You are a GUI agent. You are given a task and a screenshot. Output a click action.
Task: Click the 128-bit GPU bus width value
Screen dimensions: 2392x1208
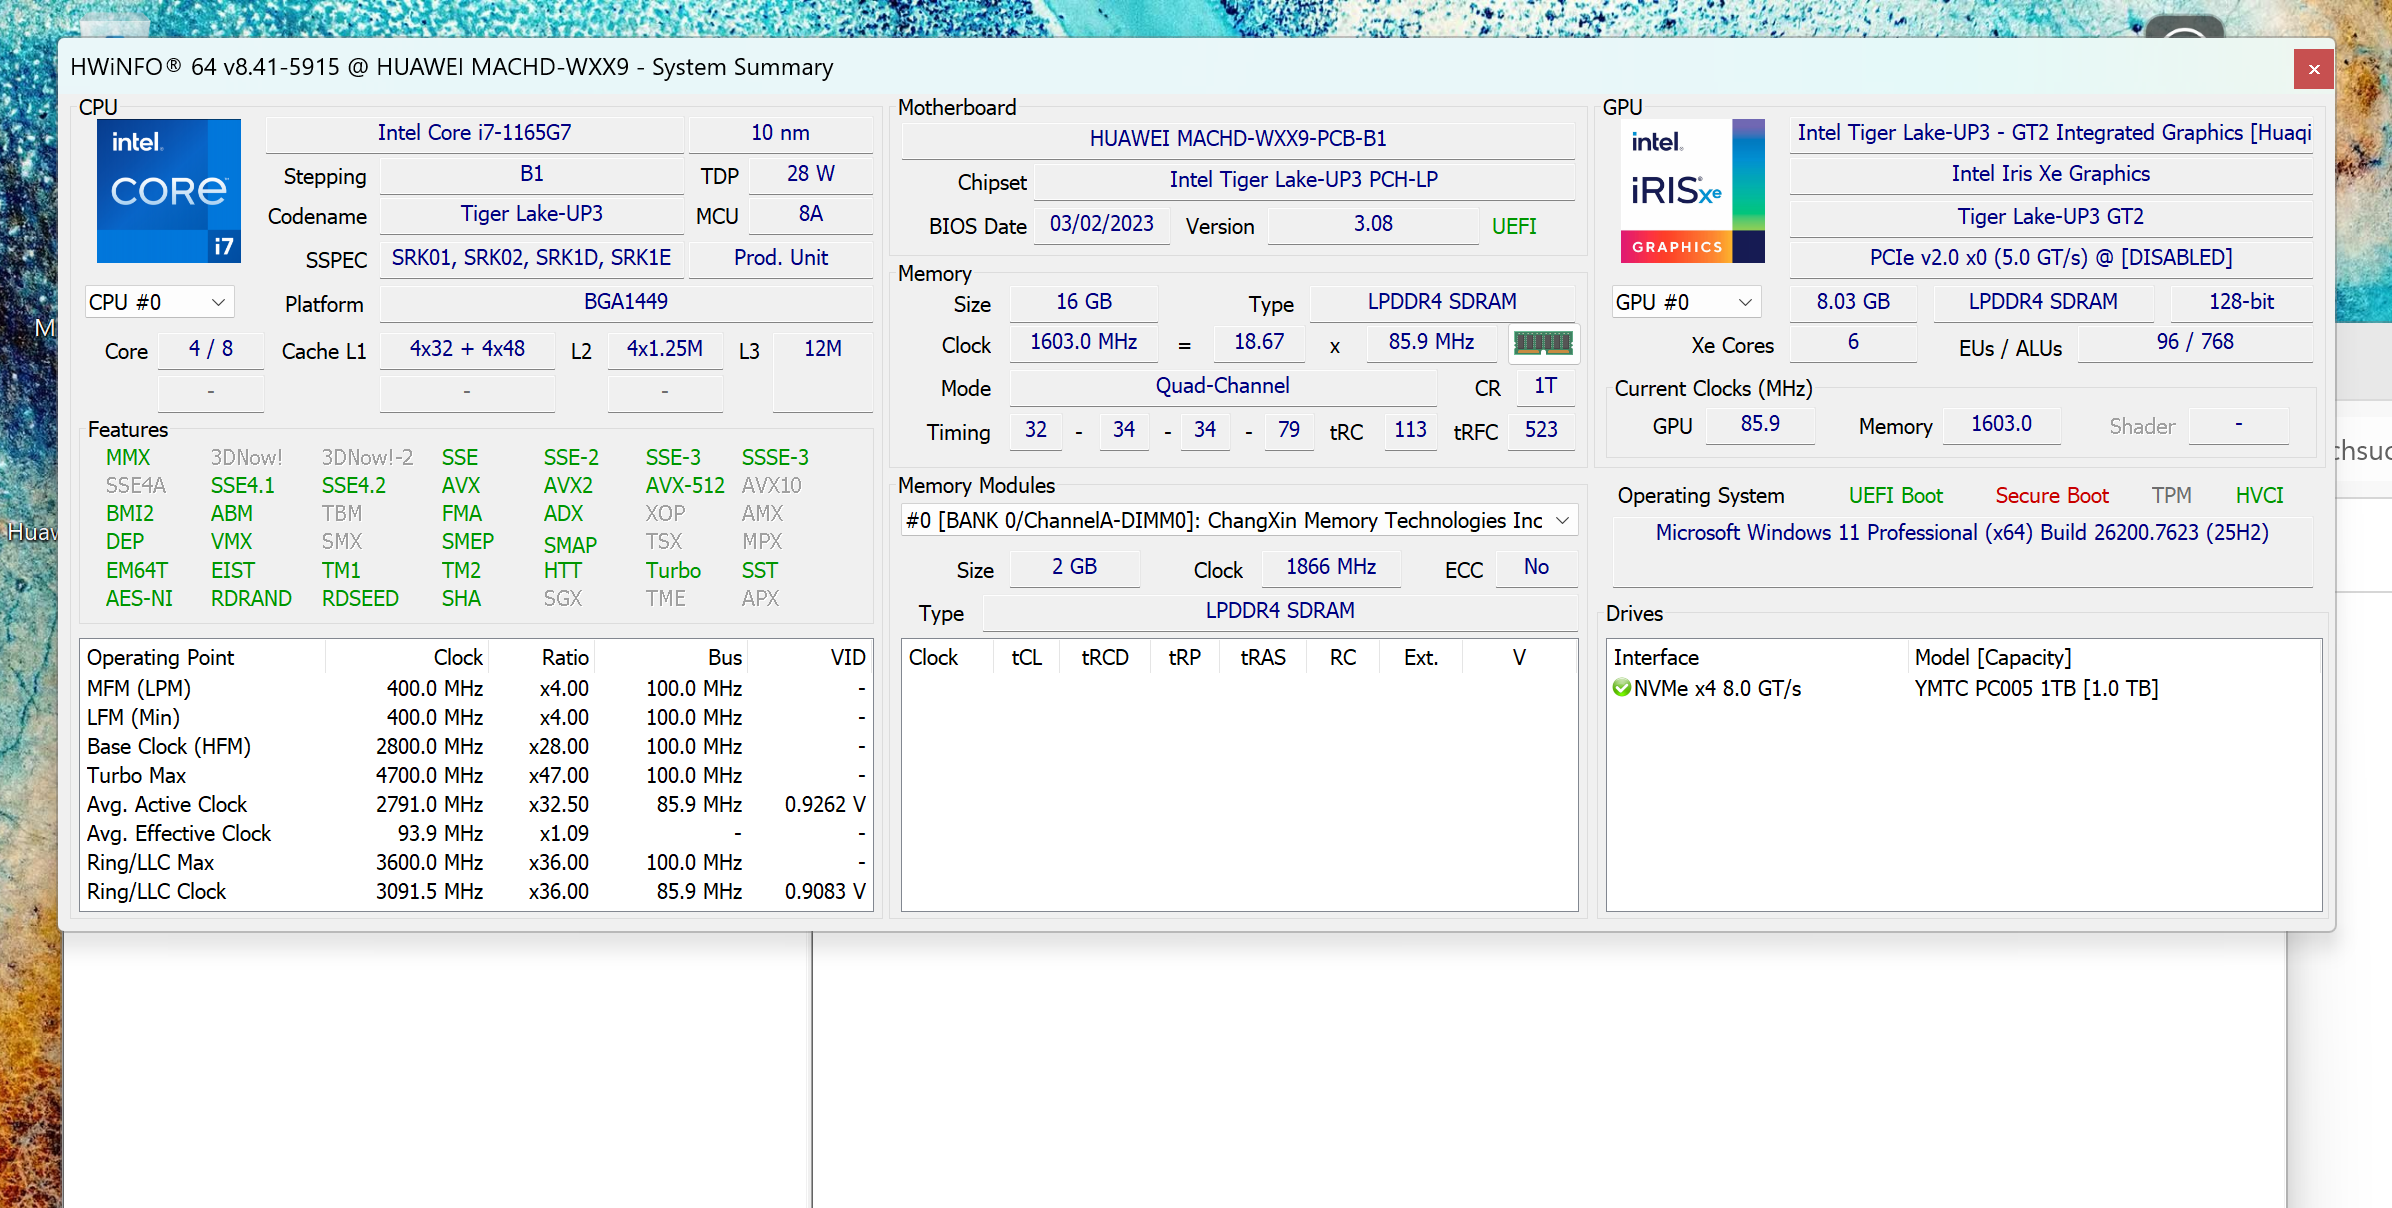[x=2242, y=302]
